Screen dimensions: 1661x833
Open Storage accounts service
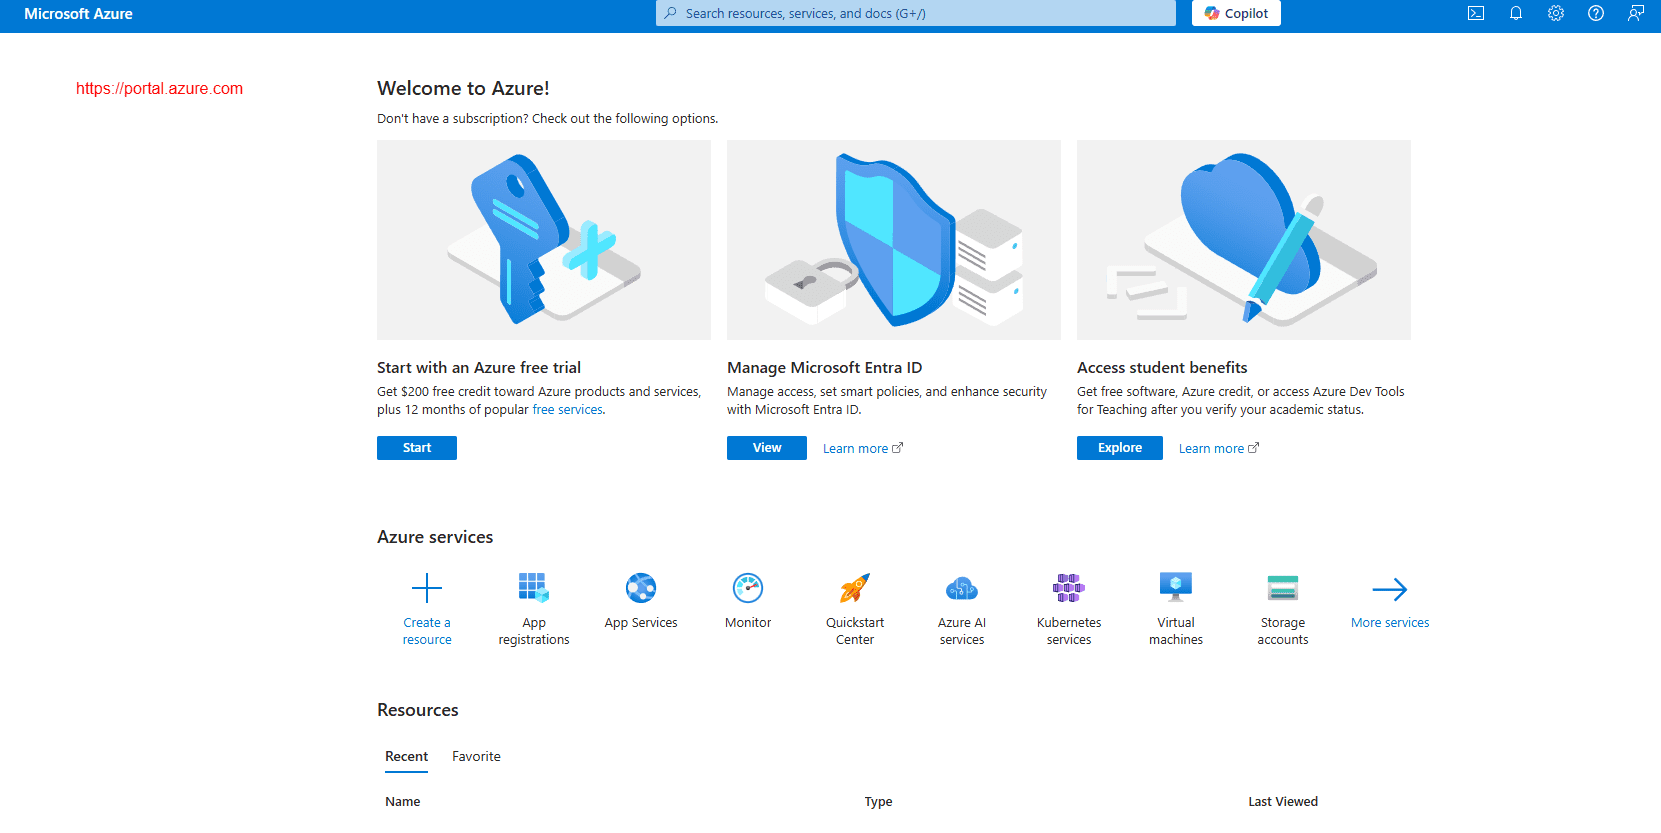tap(1282, 588)
